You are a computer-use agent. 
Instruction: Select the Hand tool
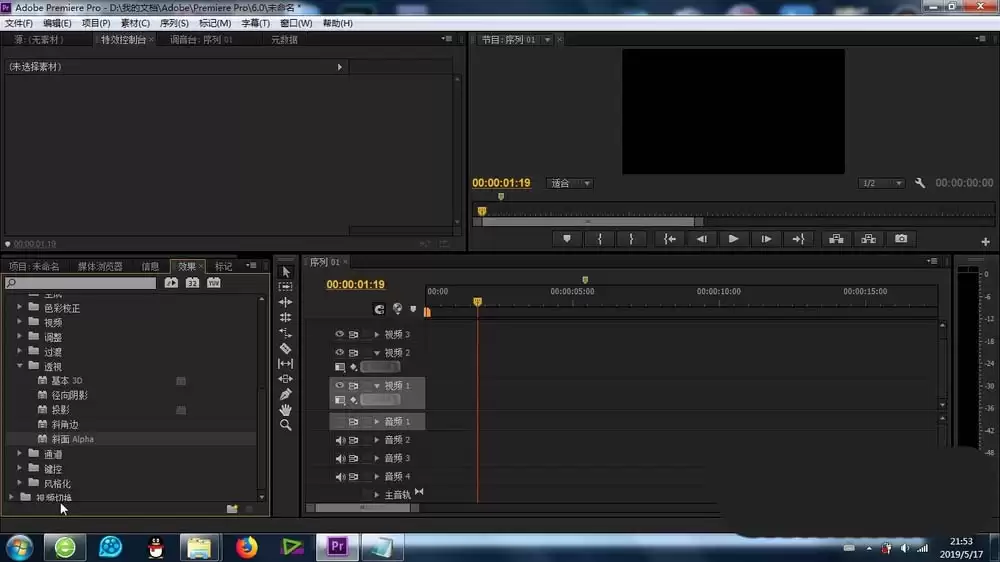pos(285,410)
